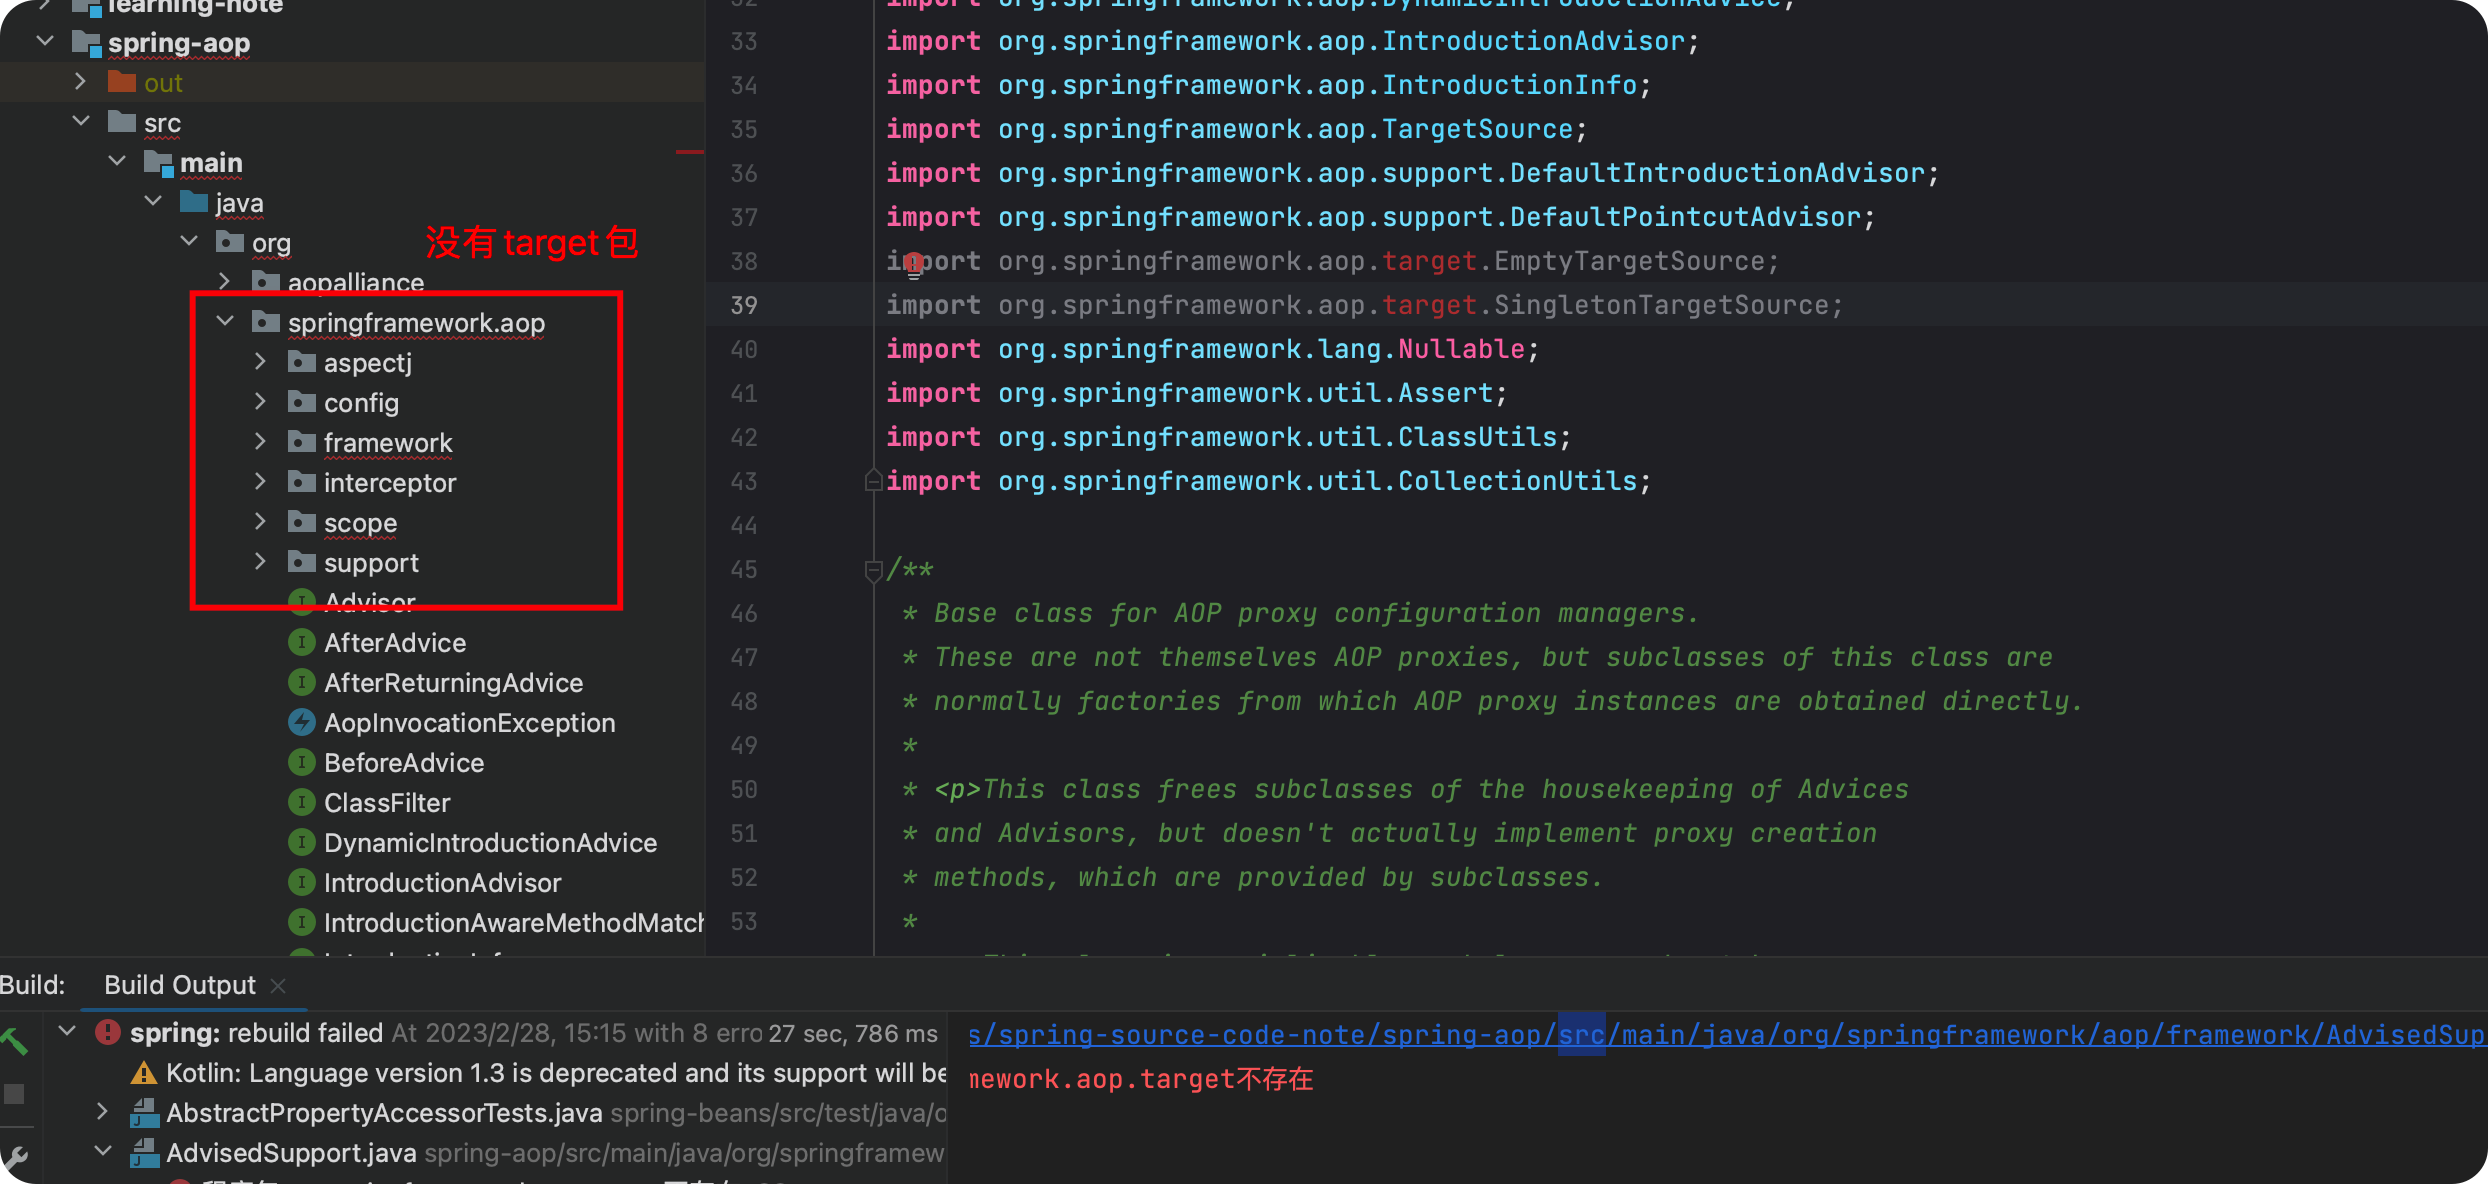Click the 'aop.target不存在' error message

[x=1141, y=1079]
